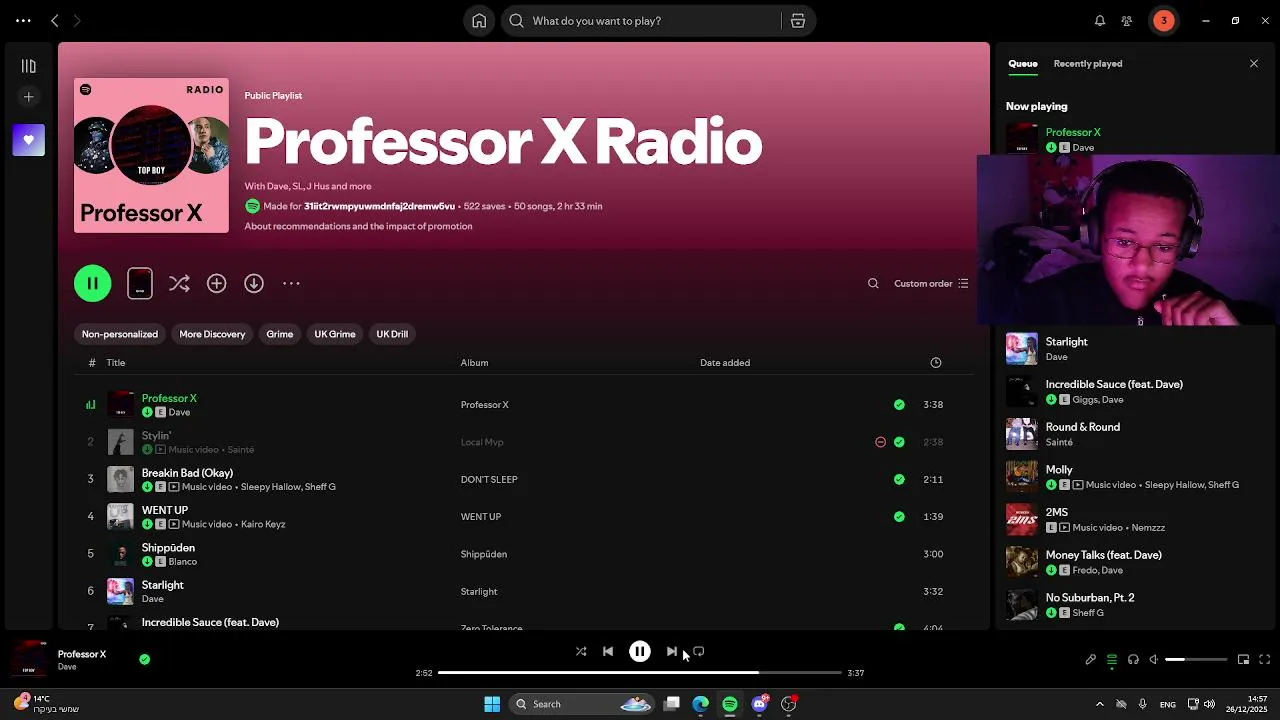Open Your Library sidebar icon
Image resolution: width=1280 pixels, height=720 pixels.
[x=28, y=66]
